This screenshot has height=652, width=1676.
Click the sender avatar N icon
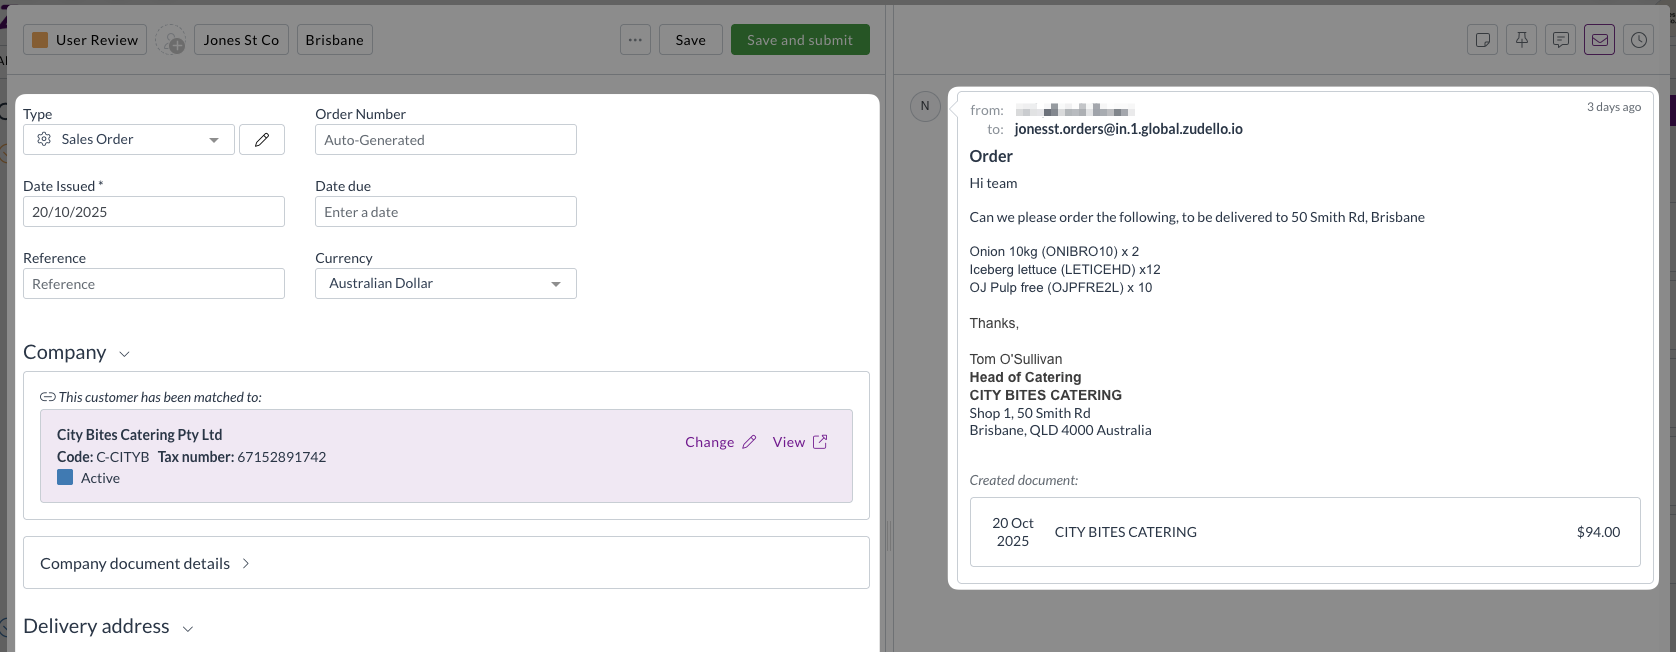(925, 106)
